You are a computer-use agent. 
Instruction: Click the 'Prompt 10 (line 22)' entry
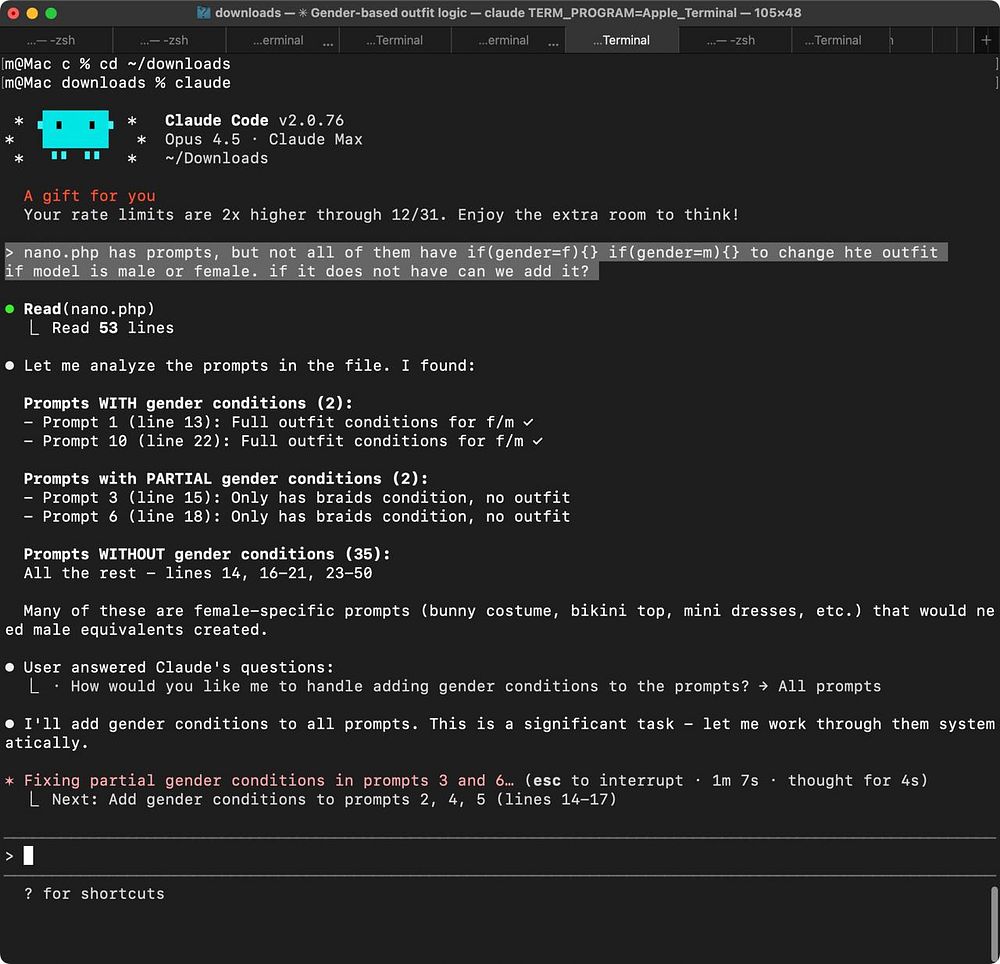(x=283, y=441)
